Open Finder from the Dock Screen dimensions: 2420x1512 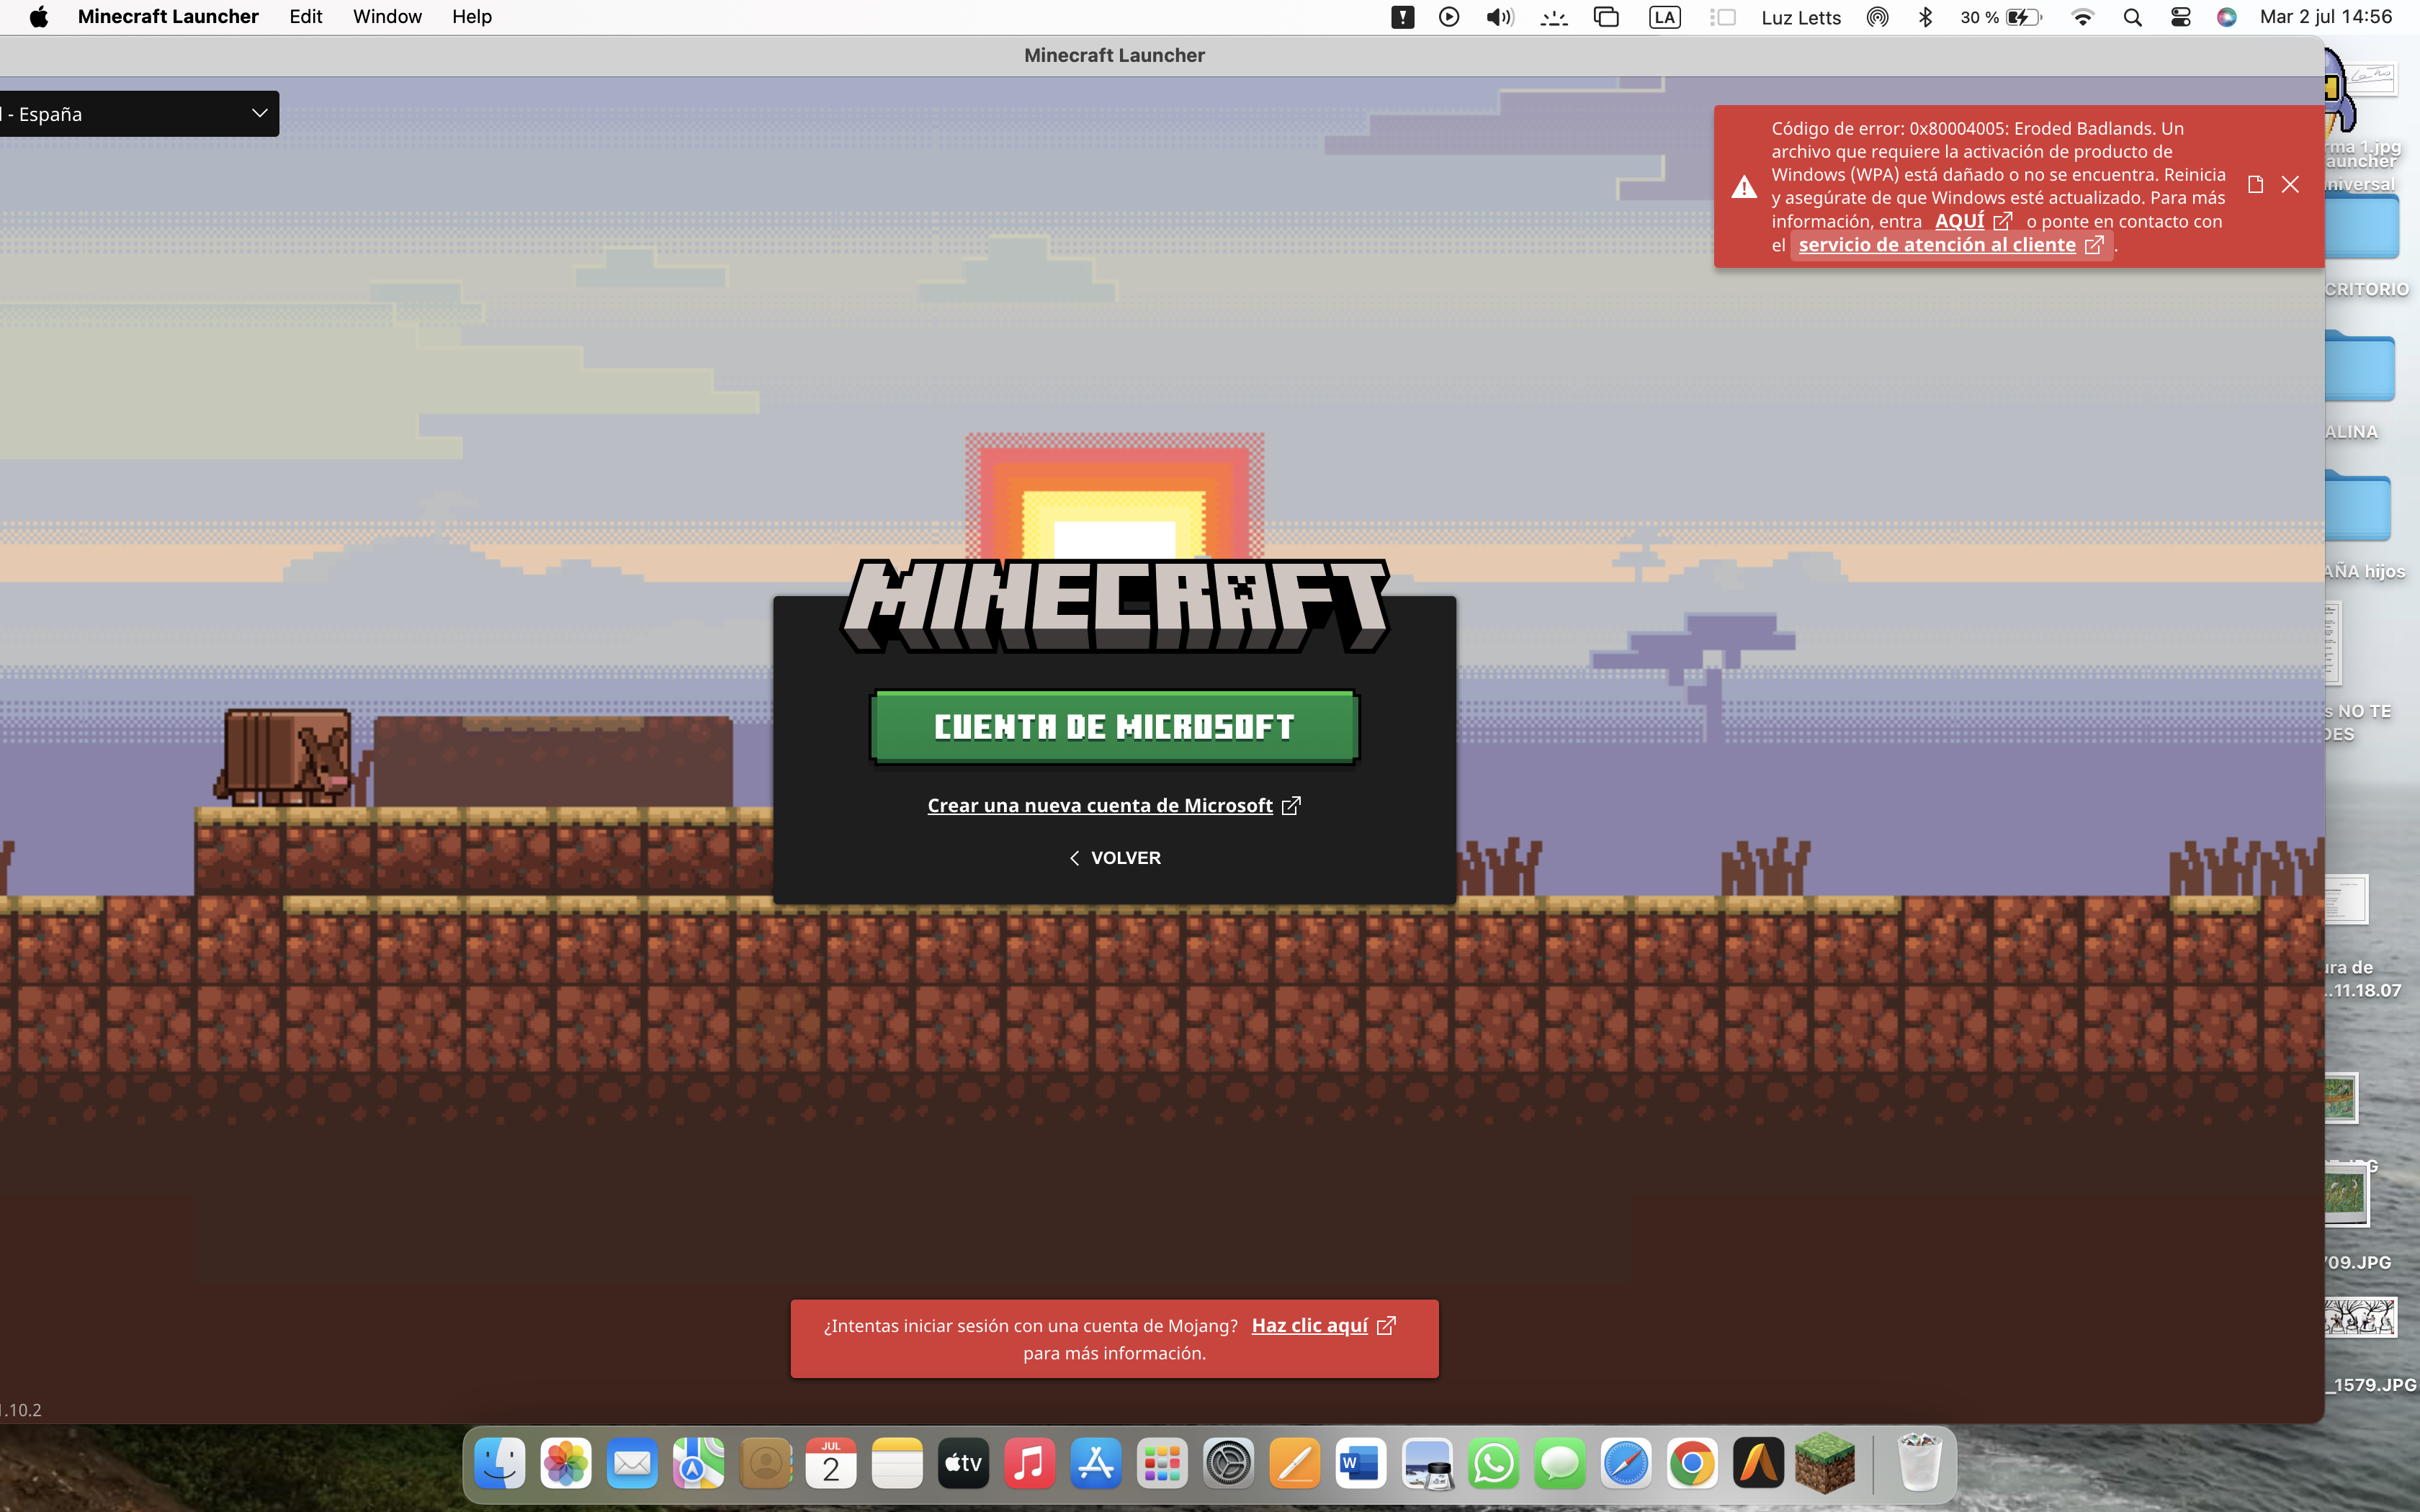(x=500, y=1464)
